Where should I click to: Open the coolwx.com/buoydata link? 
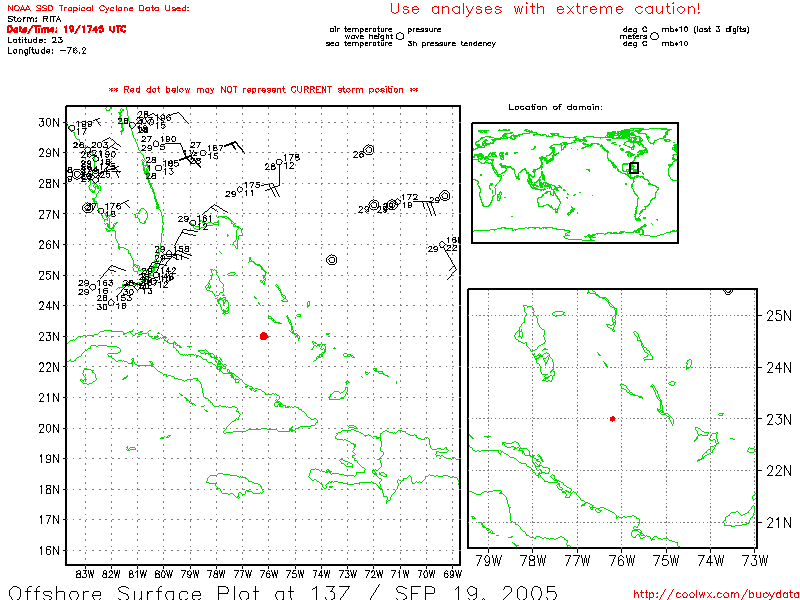(x=714, y=592)
